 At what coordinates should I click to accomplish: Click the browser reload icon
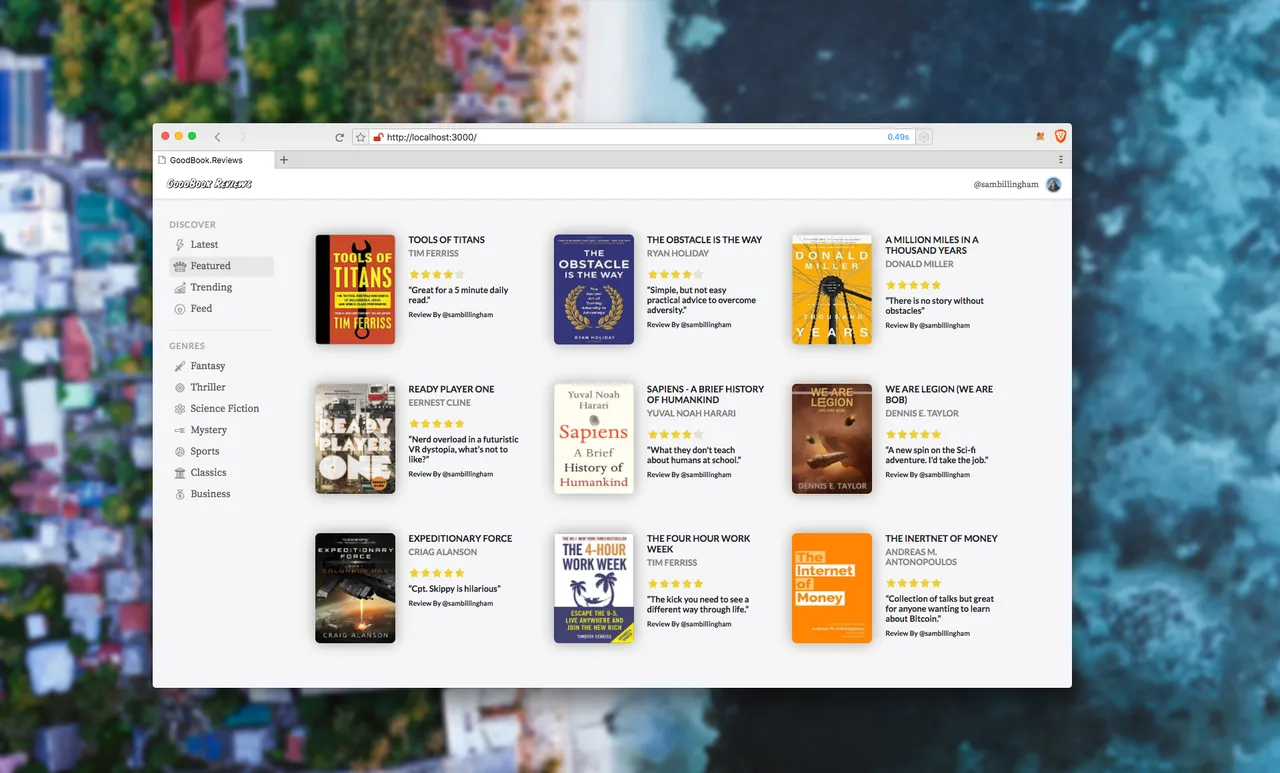[x=339, y=137]
